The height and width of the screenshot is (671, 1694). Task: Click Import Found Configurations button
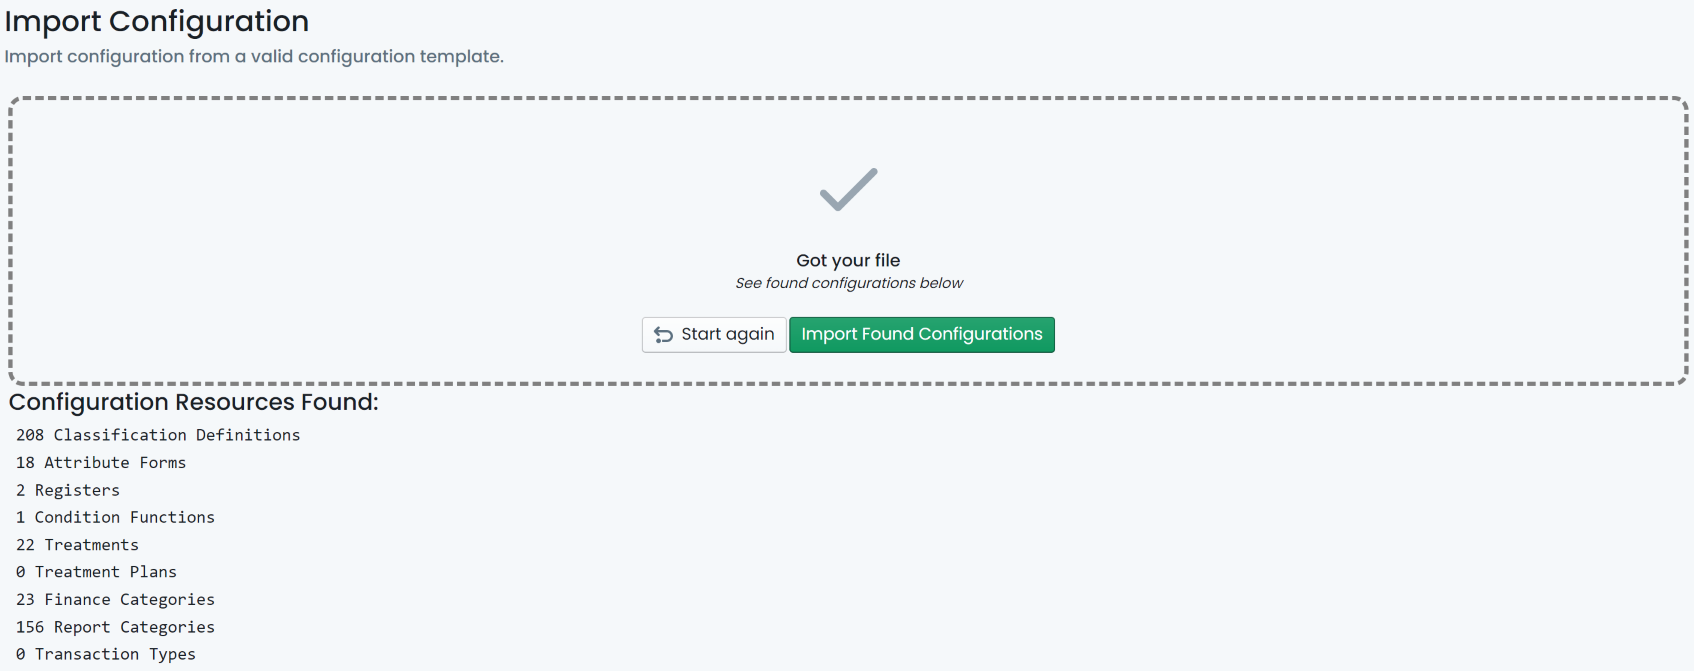pos(922,334)
